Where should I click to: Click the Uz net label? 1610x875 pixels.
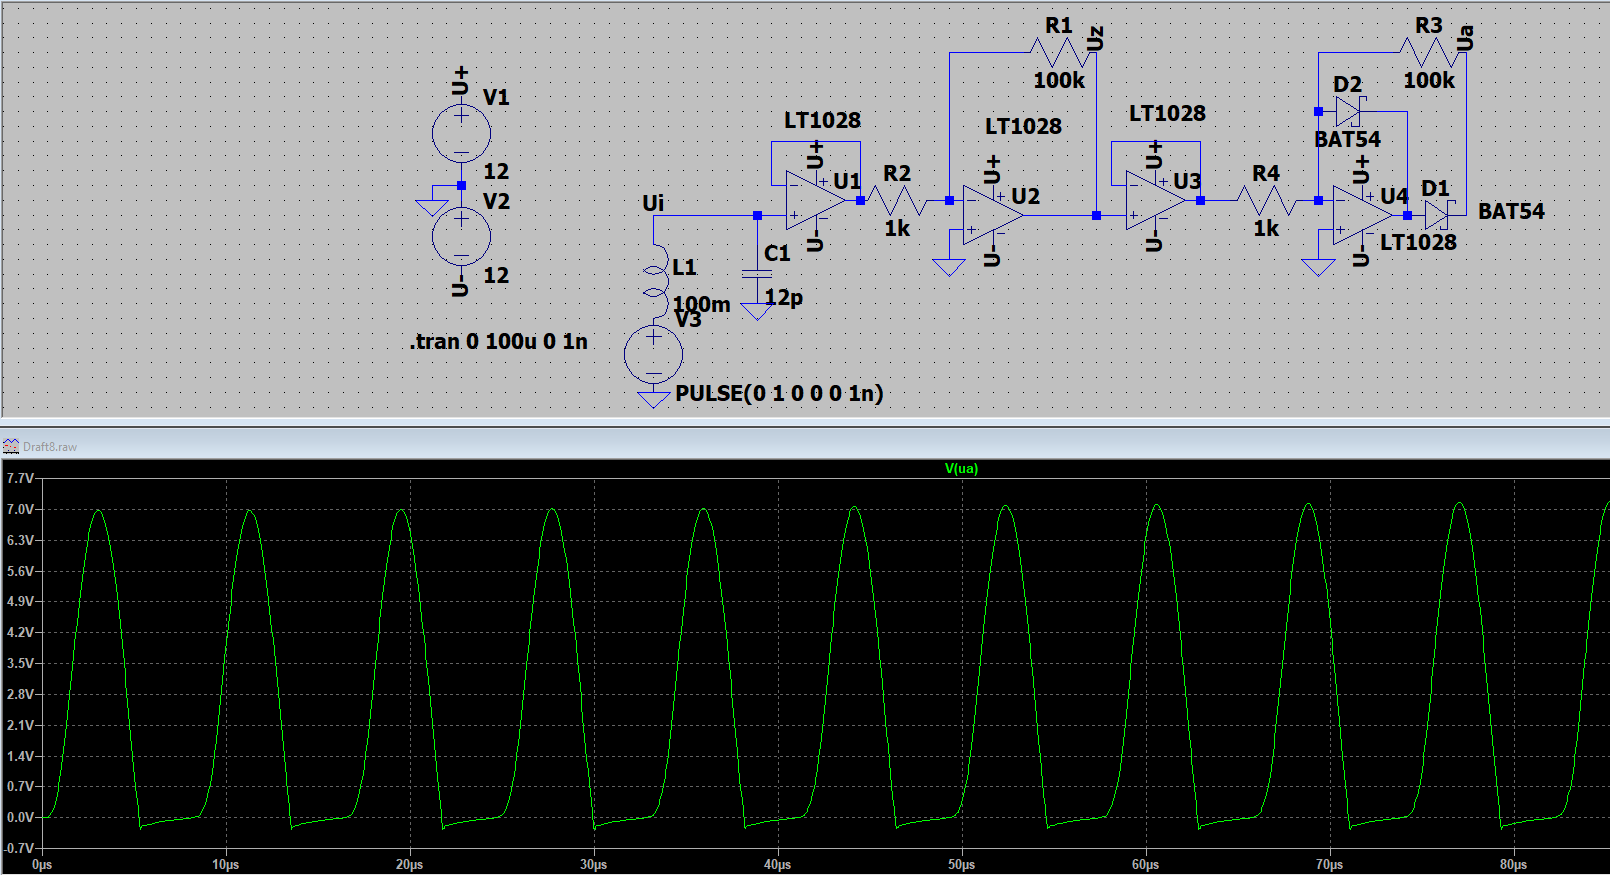[x=1095, y=39]
